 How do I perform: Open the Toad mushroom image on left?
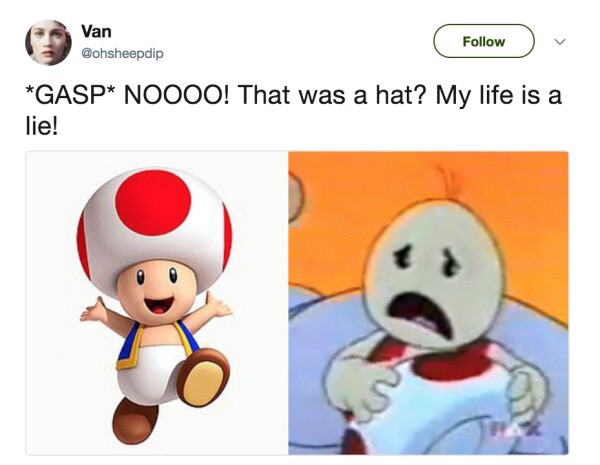click(157, 303)
